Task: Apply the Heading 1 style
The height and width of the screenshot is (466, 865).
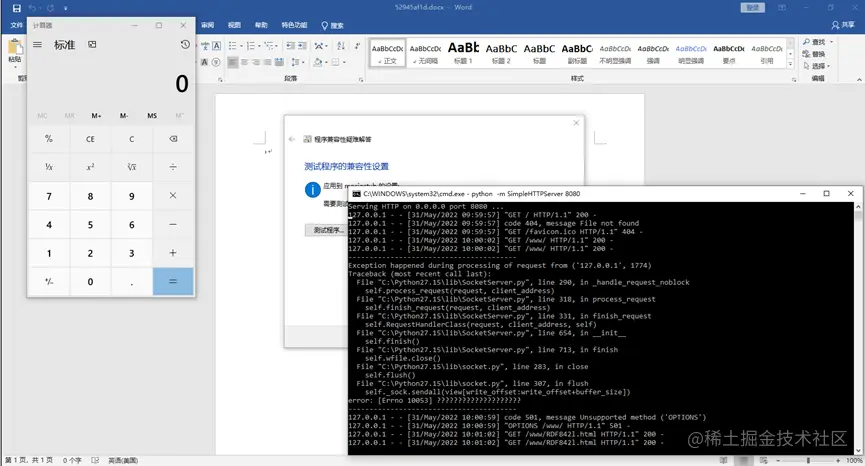Action: coord(463,53)
